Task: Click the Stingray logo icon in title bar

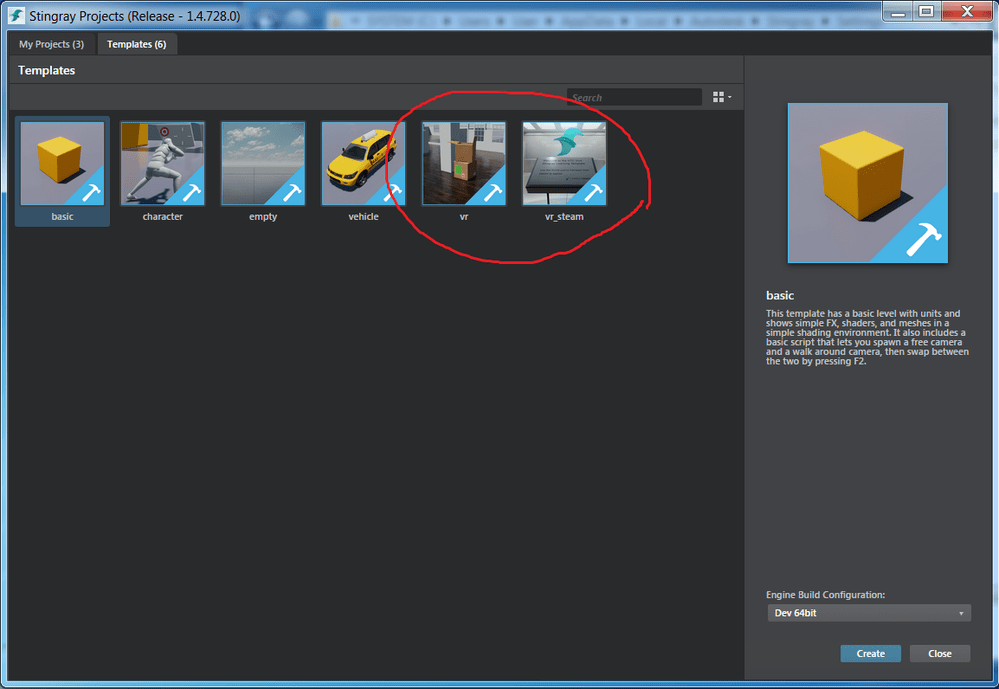Action: (16, 15)
